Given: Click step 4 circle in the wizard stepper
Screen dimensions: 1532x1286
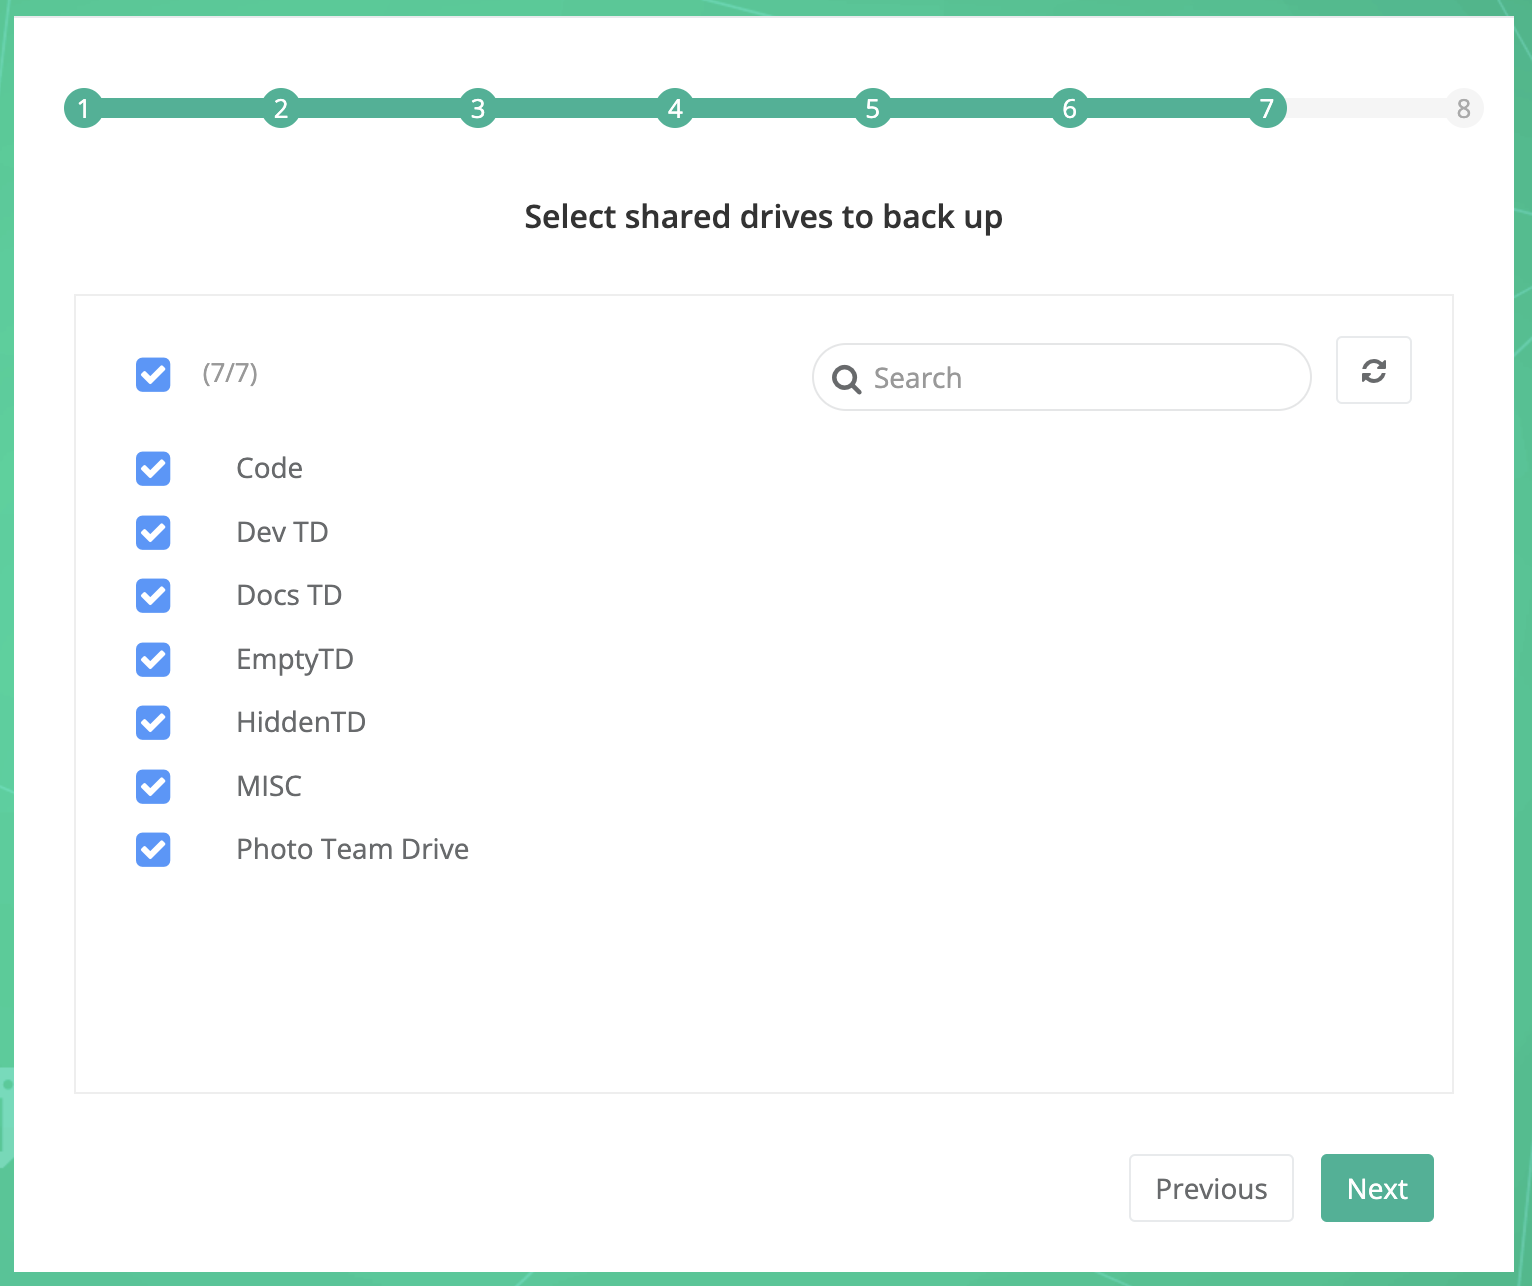Looking at the screenshot, I should tap(674, 108).
